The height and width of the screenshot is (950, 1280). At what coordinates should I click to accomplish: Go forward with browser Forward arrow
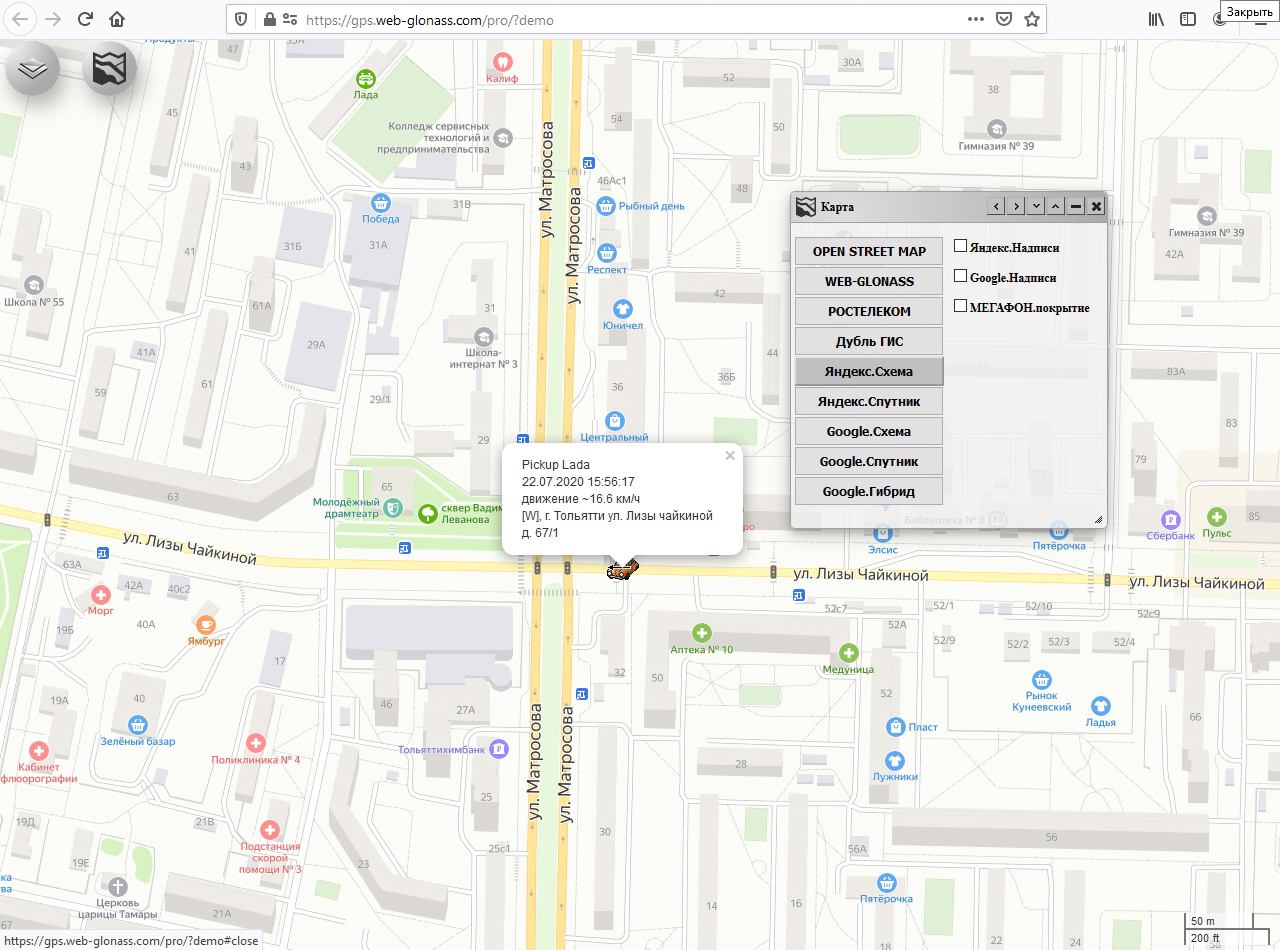tap(53, 19)
